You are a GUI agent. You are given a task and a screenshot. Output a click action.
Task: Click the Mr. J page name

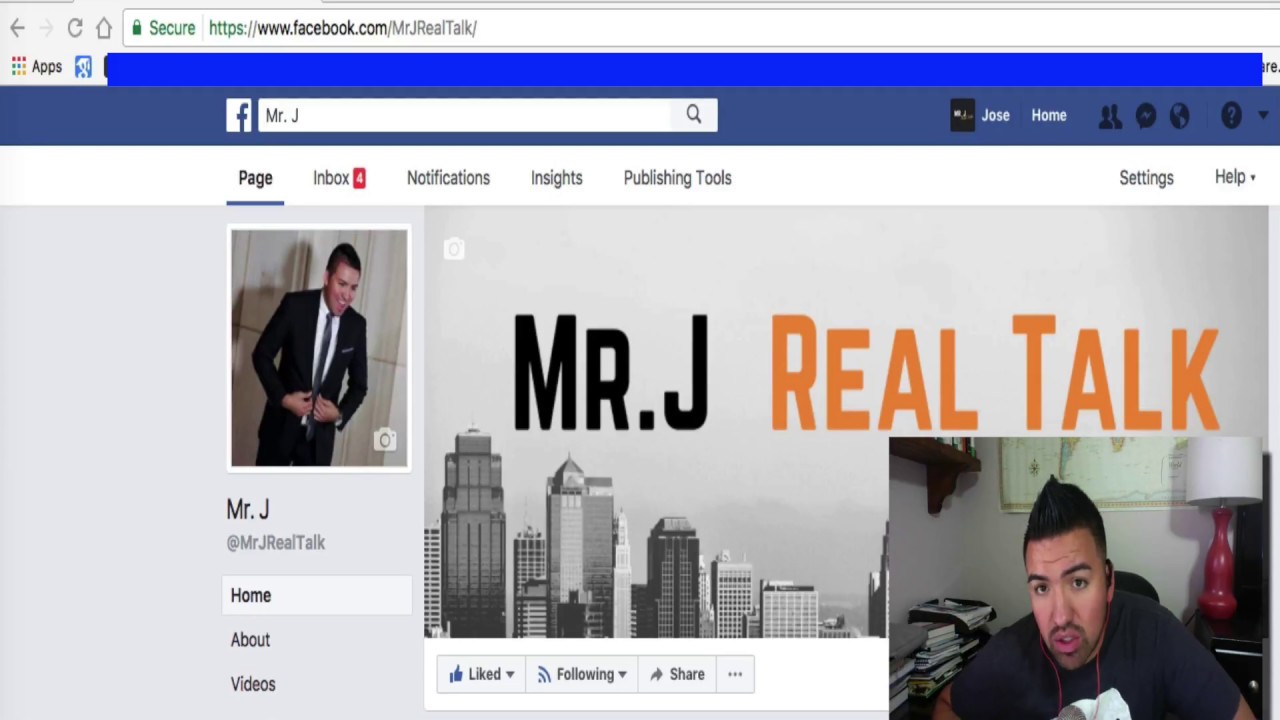[x=248, y=509]
